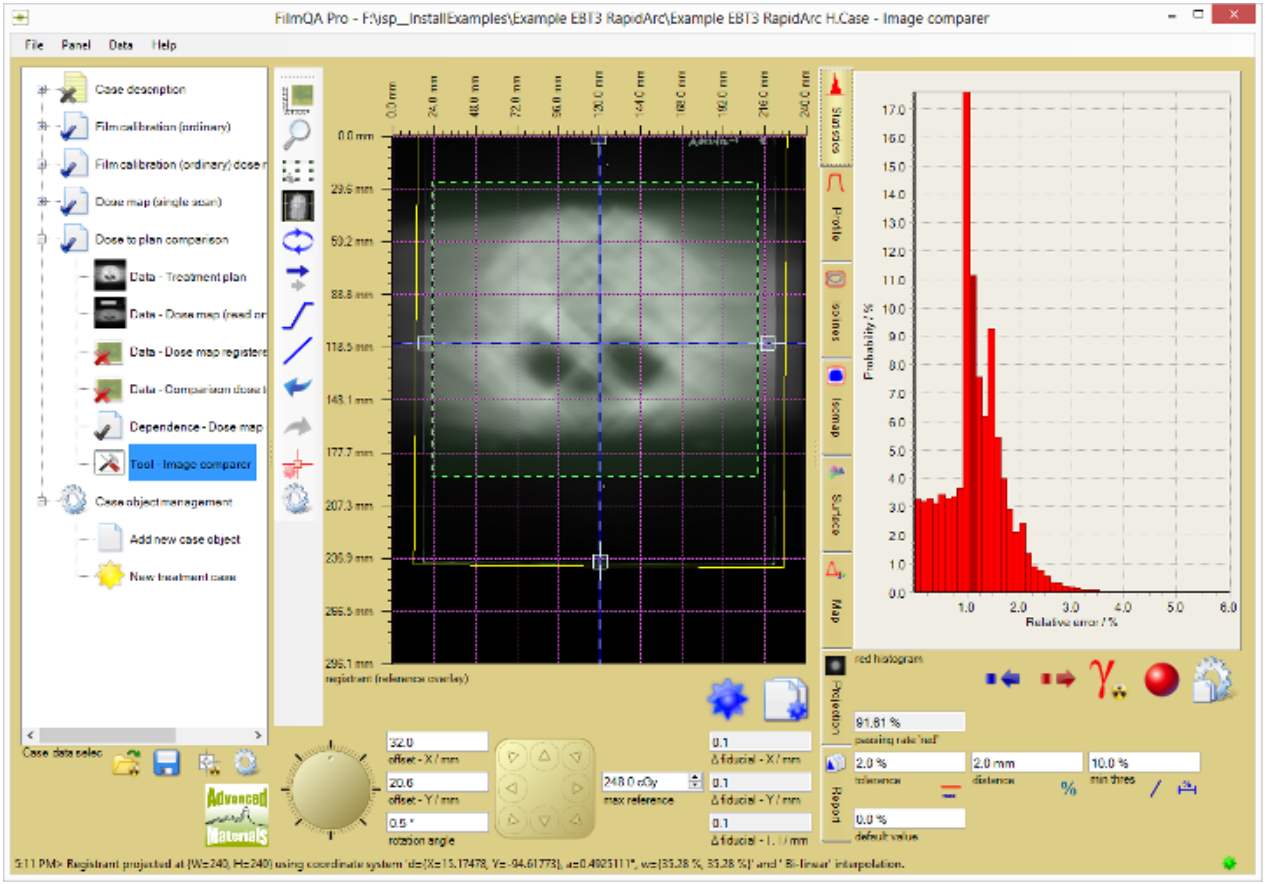
Task: Click the rotation angle input field
Action: (x=436, y=822)
